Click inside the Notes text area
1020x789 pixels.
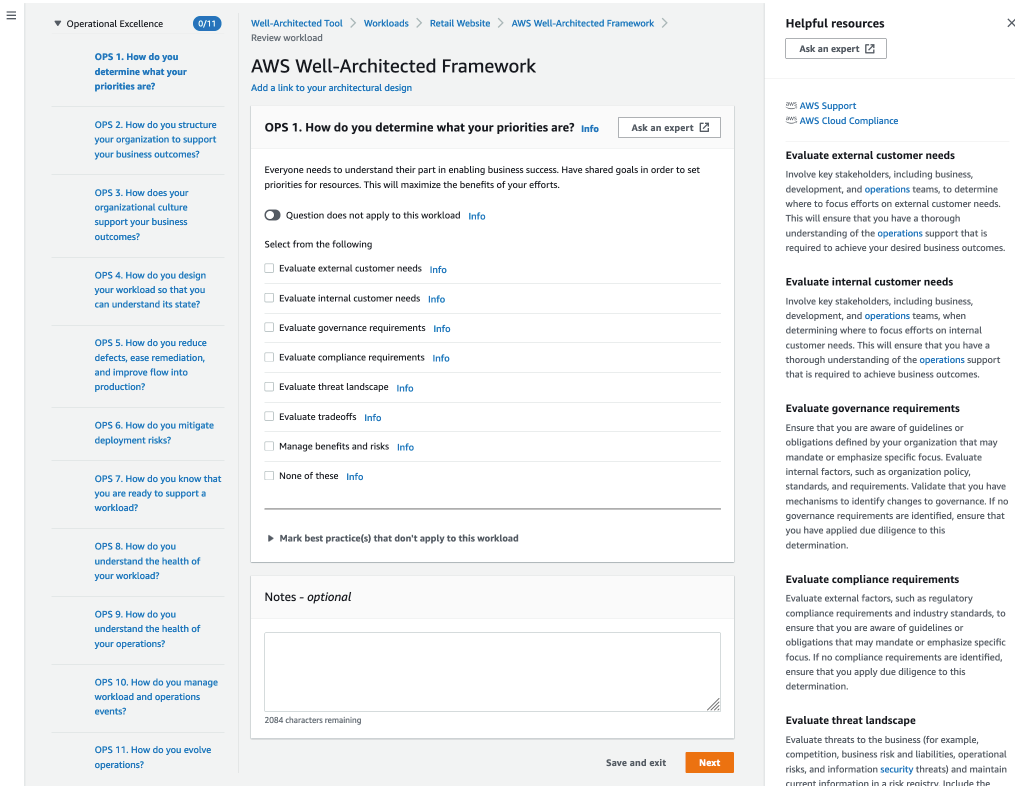click(491, 670)
